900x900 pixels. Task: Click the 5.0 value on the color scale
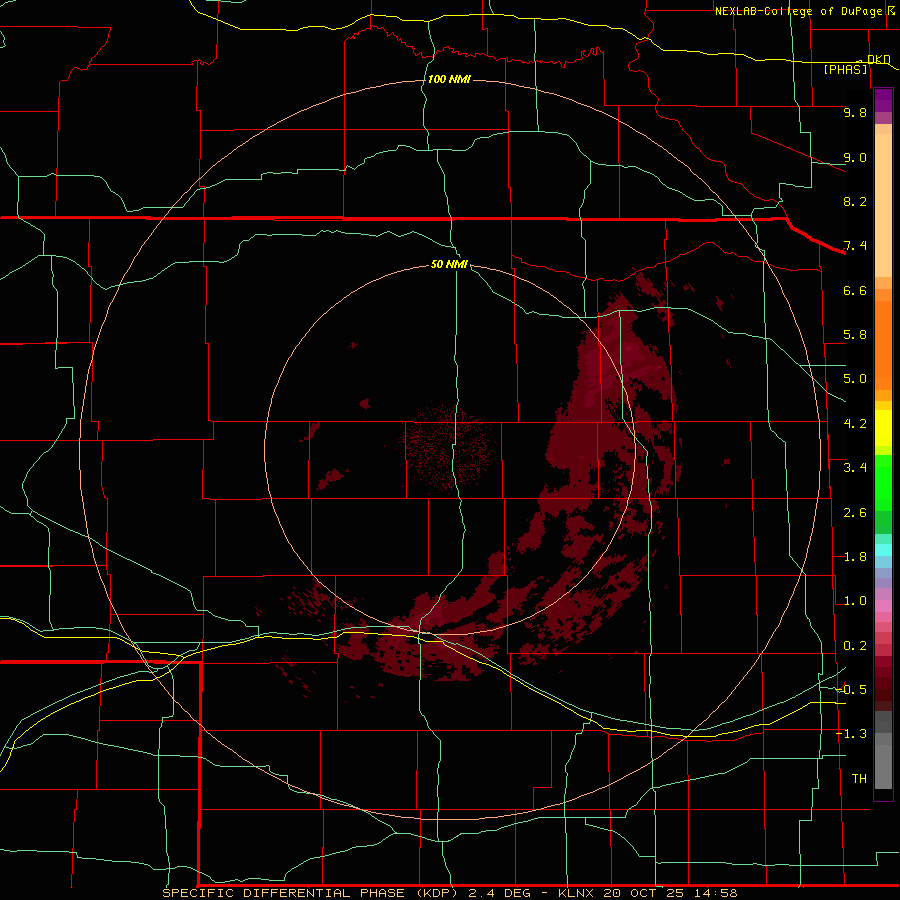pyautogui.click(x=855, y=379)
